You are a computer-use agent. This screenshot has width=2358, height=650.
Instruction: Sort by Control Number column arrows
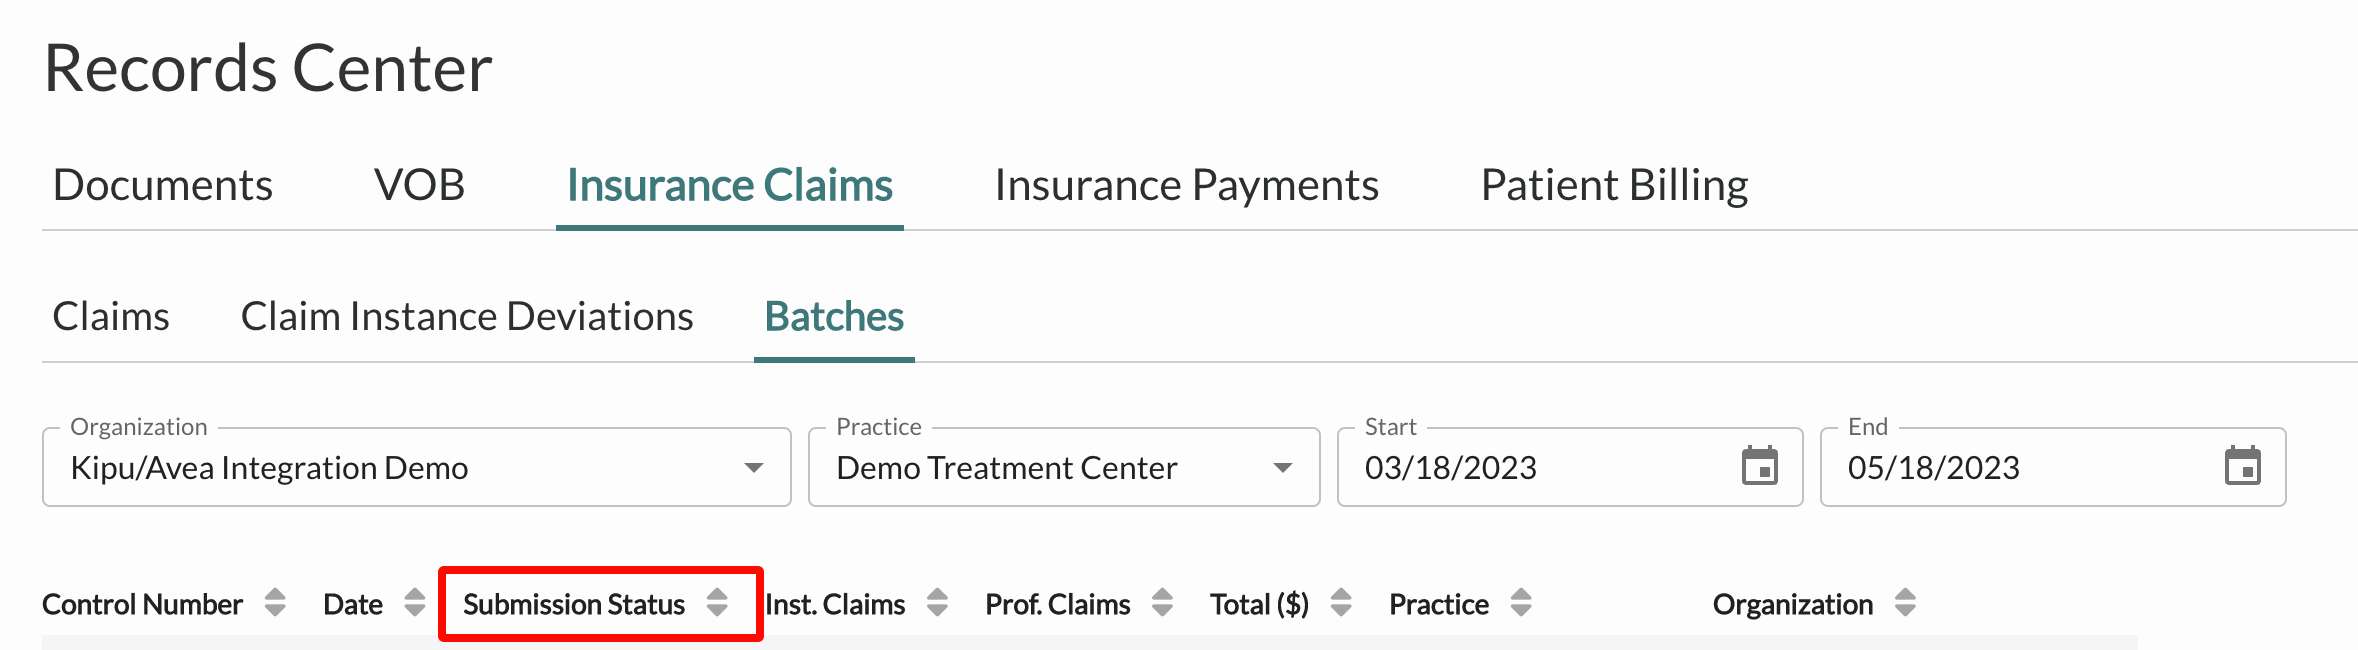275,603
